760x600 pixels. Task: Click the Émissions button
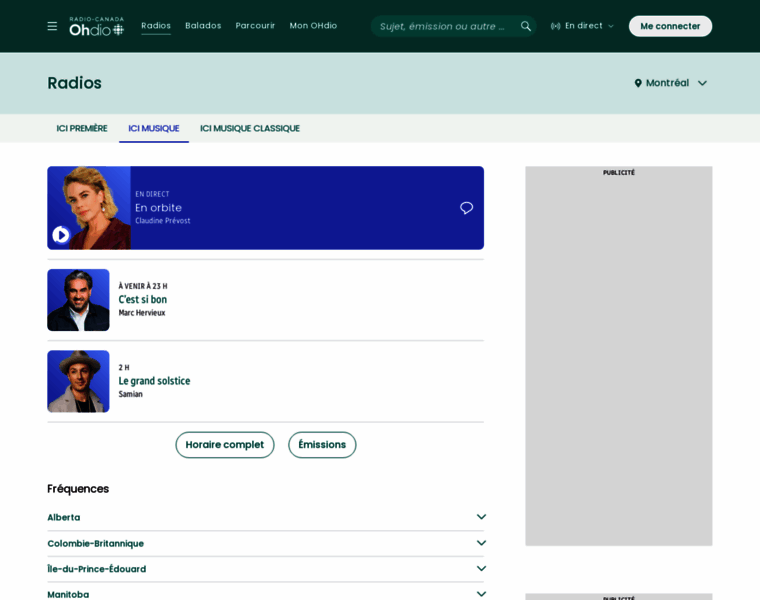pos(322,444)
